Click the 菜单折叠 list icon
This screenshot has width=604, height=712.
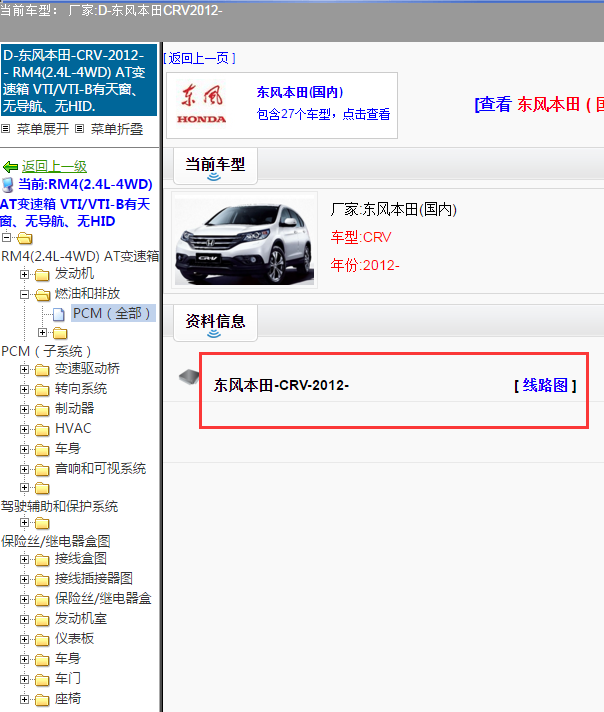point(79,129)
